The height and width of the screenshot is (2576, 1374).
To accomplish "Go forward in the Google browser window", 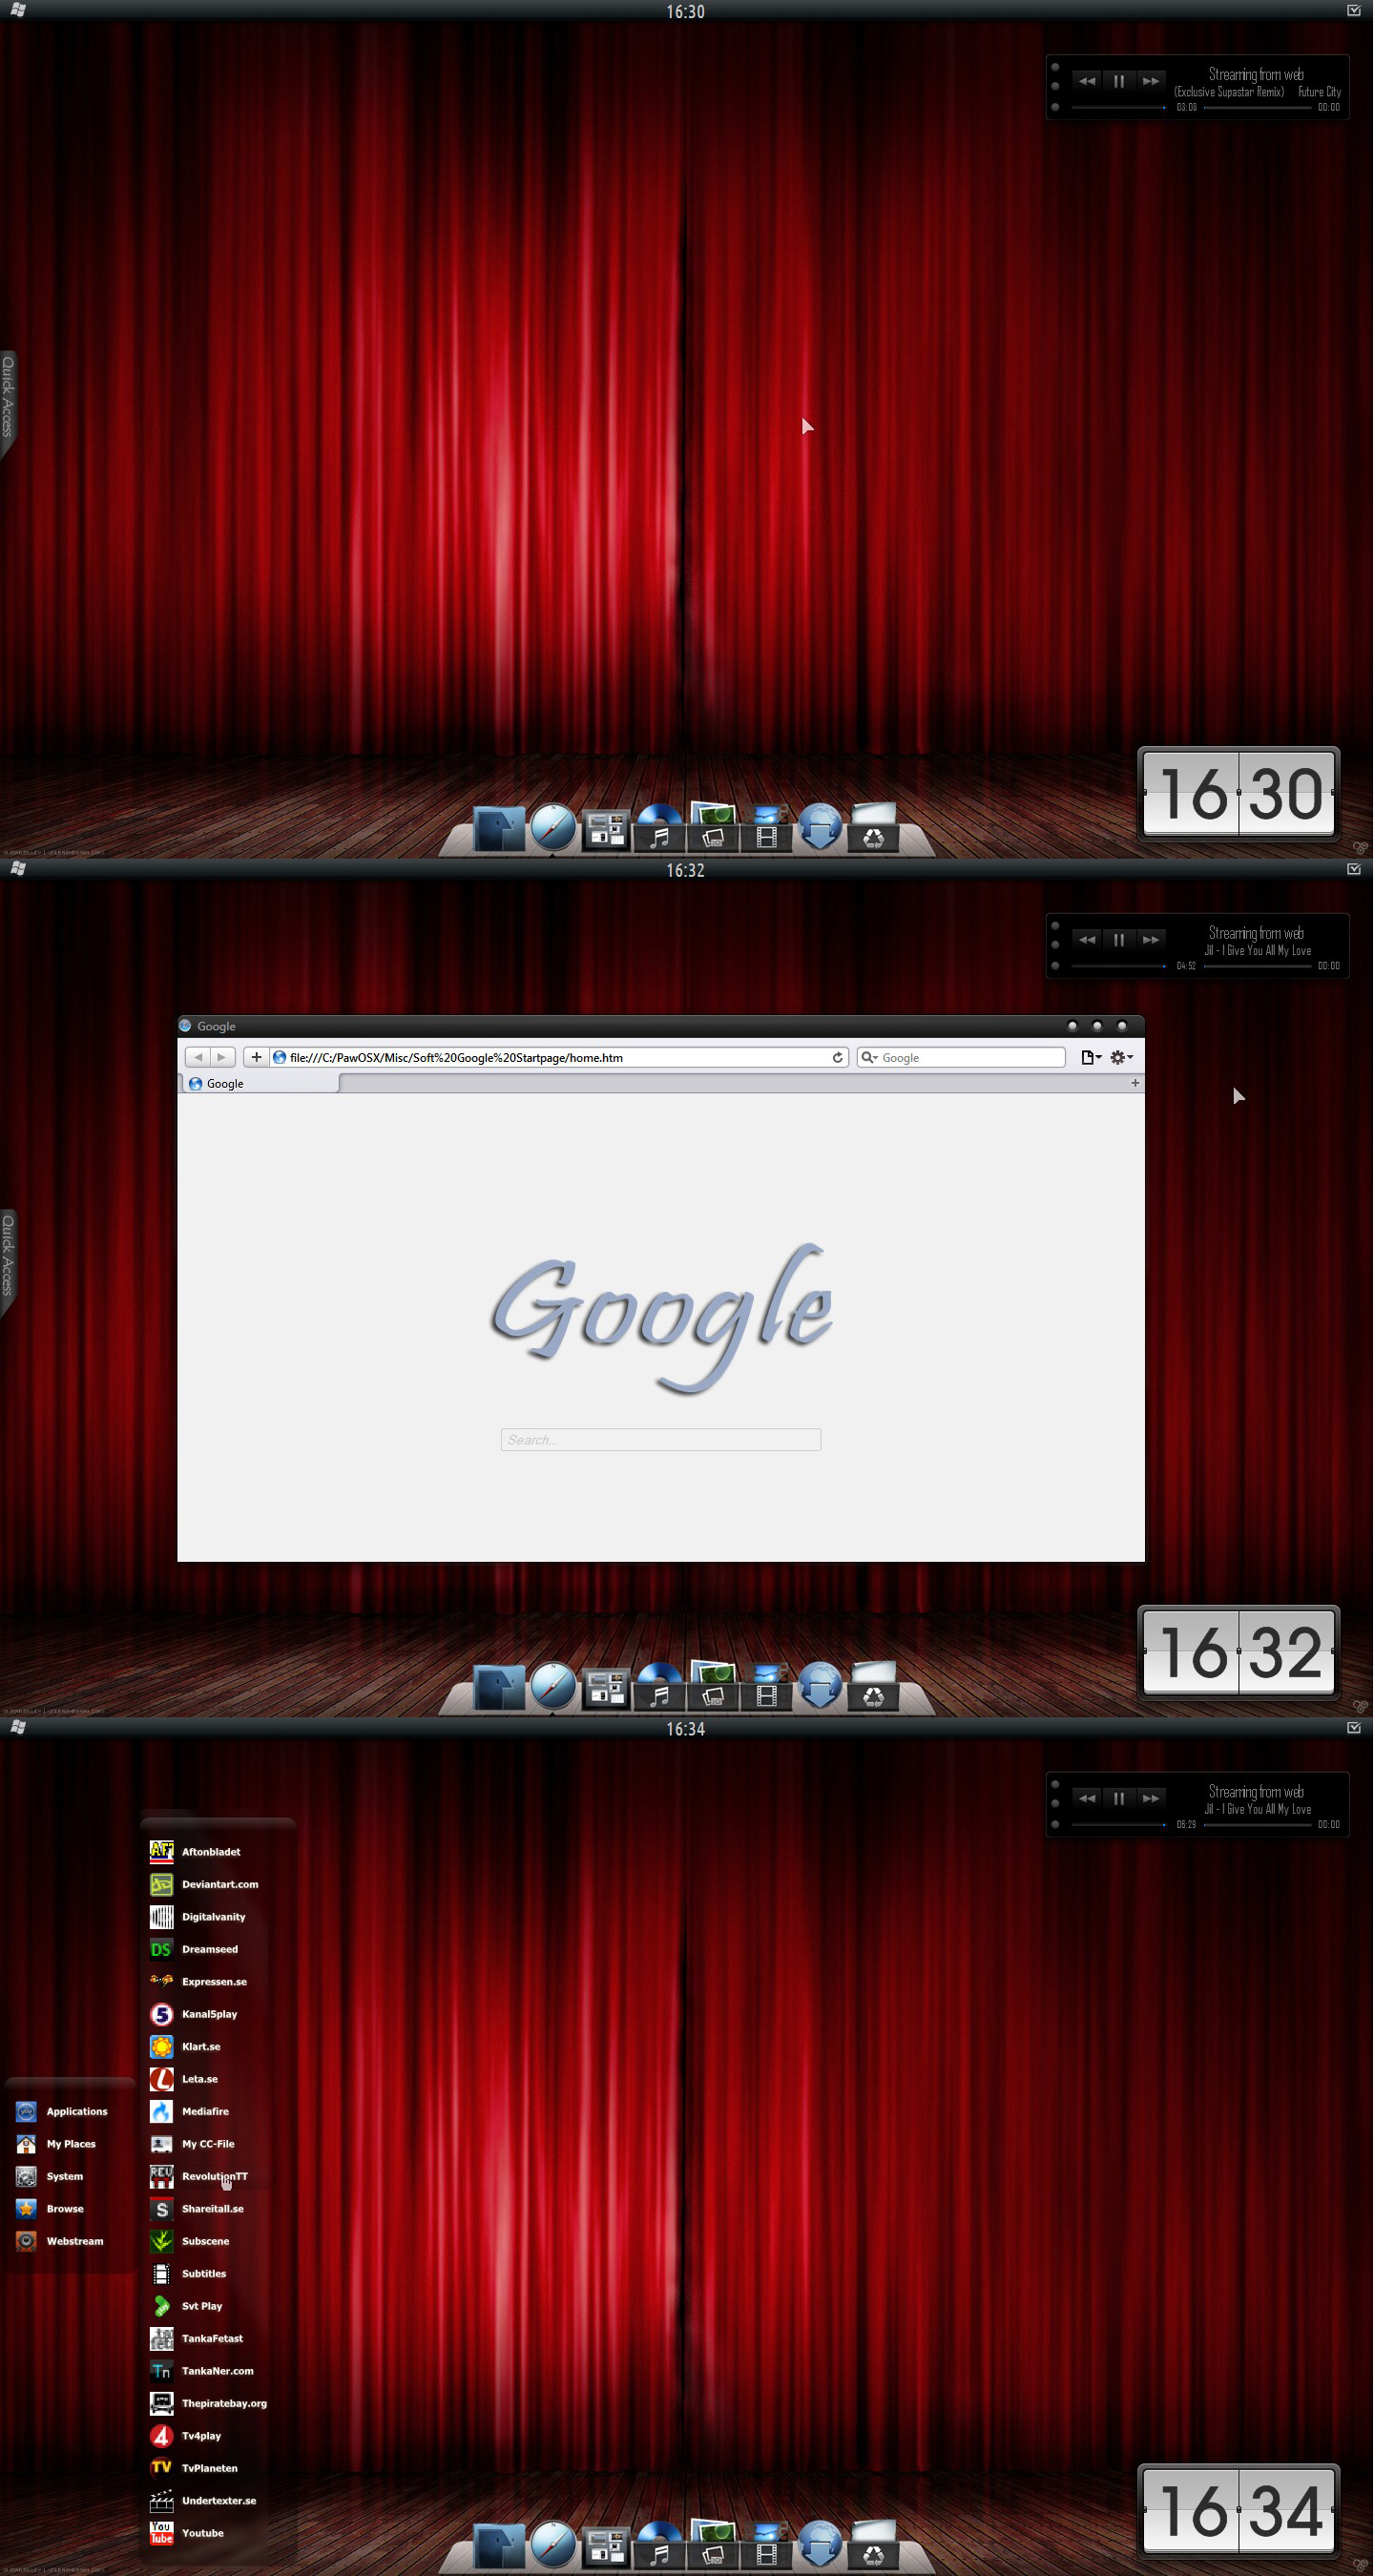I will (222, 1057).
